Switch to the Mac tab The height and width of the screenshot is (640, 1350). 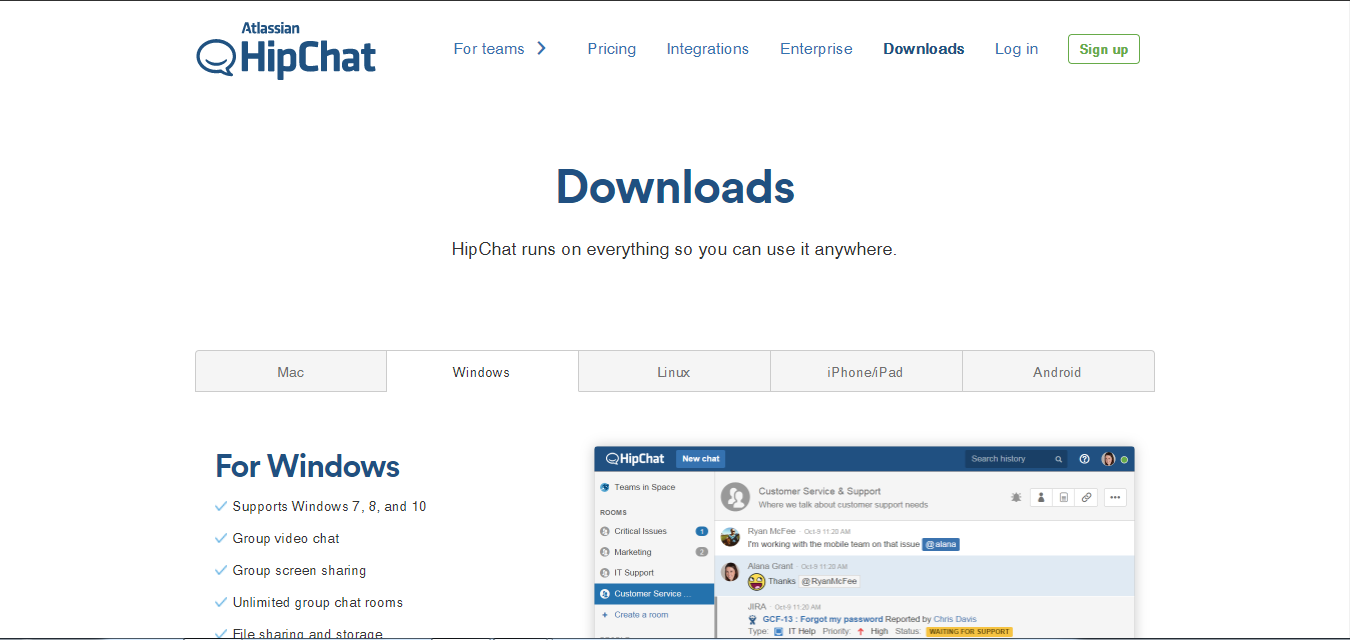pos(291,372)
